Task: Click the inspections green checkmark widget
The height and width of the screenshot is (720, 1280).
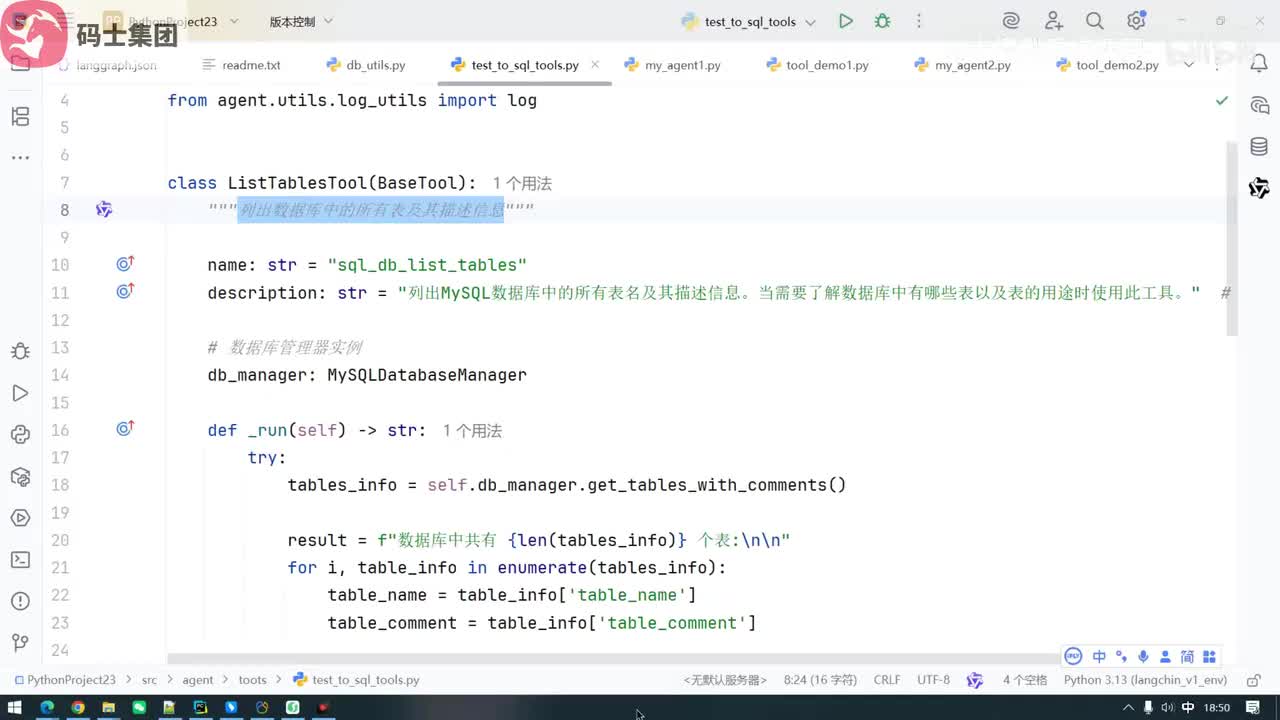Action: (1222, 101)
